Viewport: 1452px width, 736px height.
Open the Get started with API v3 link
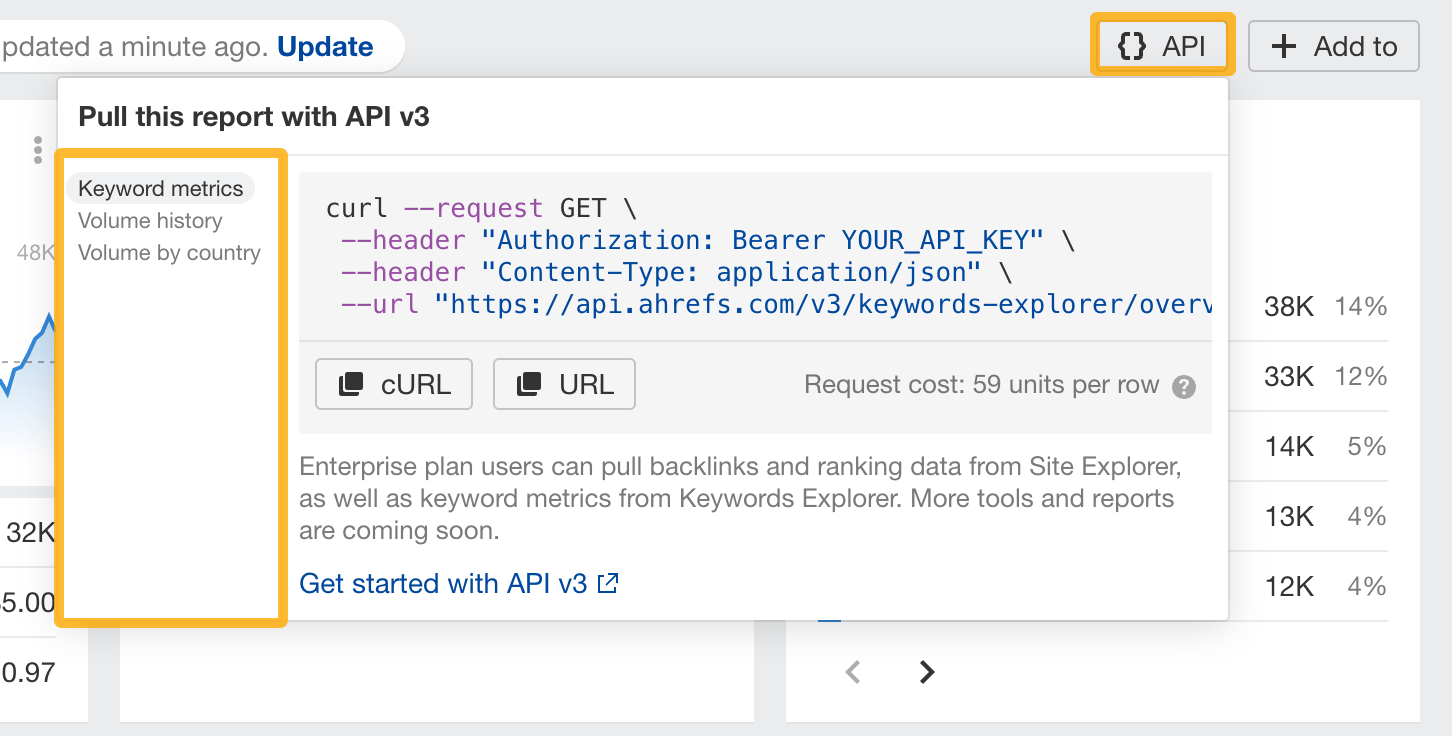click(x=444, y=583)
